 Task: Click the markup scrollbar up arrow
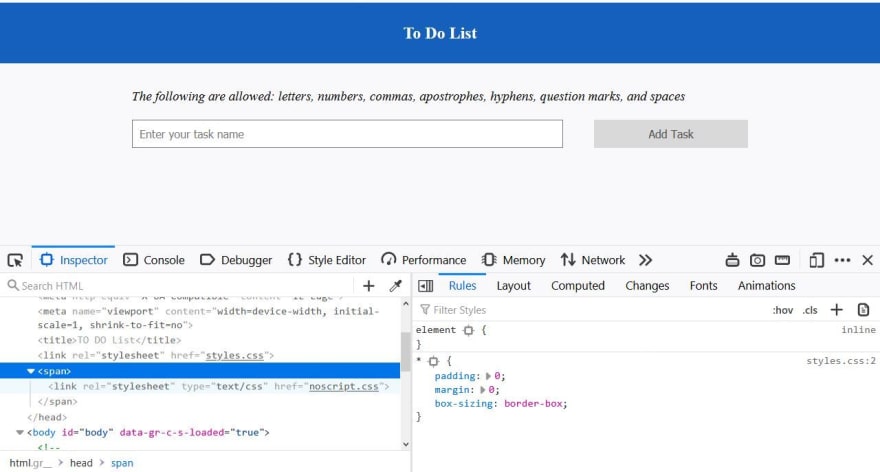406,304
